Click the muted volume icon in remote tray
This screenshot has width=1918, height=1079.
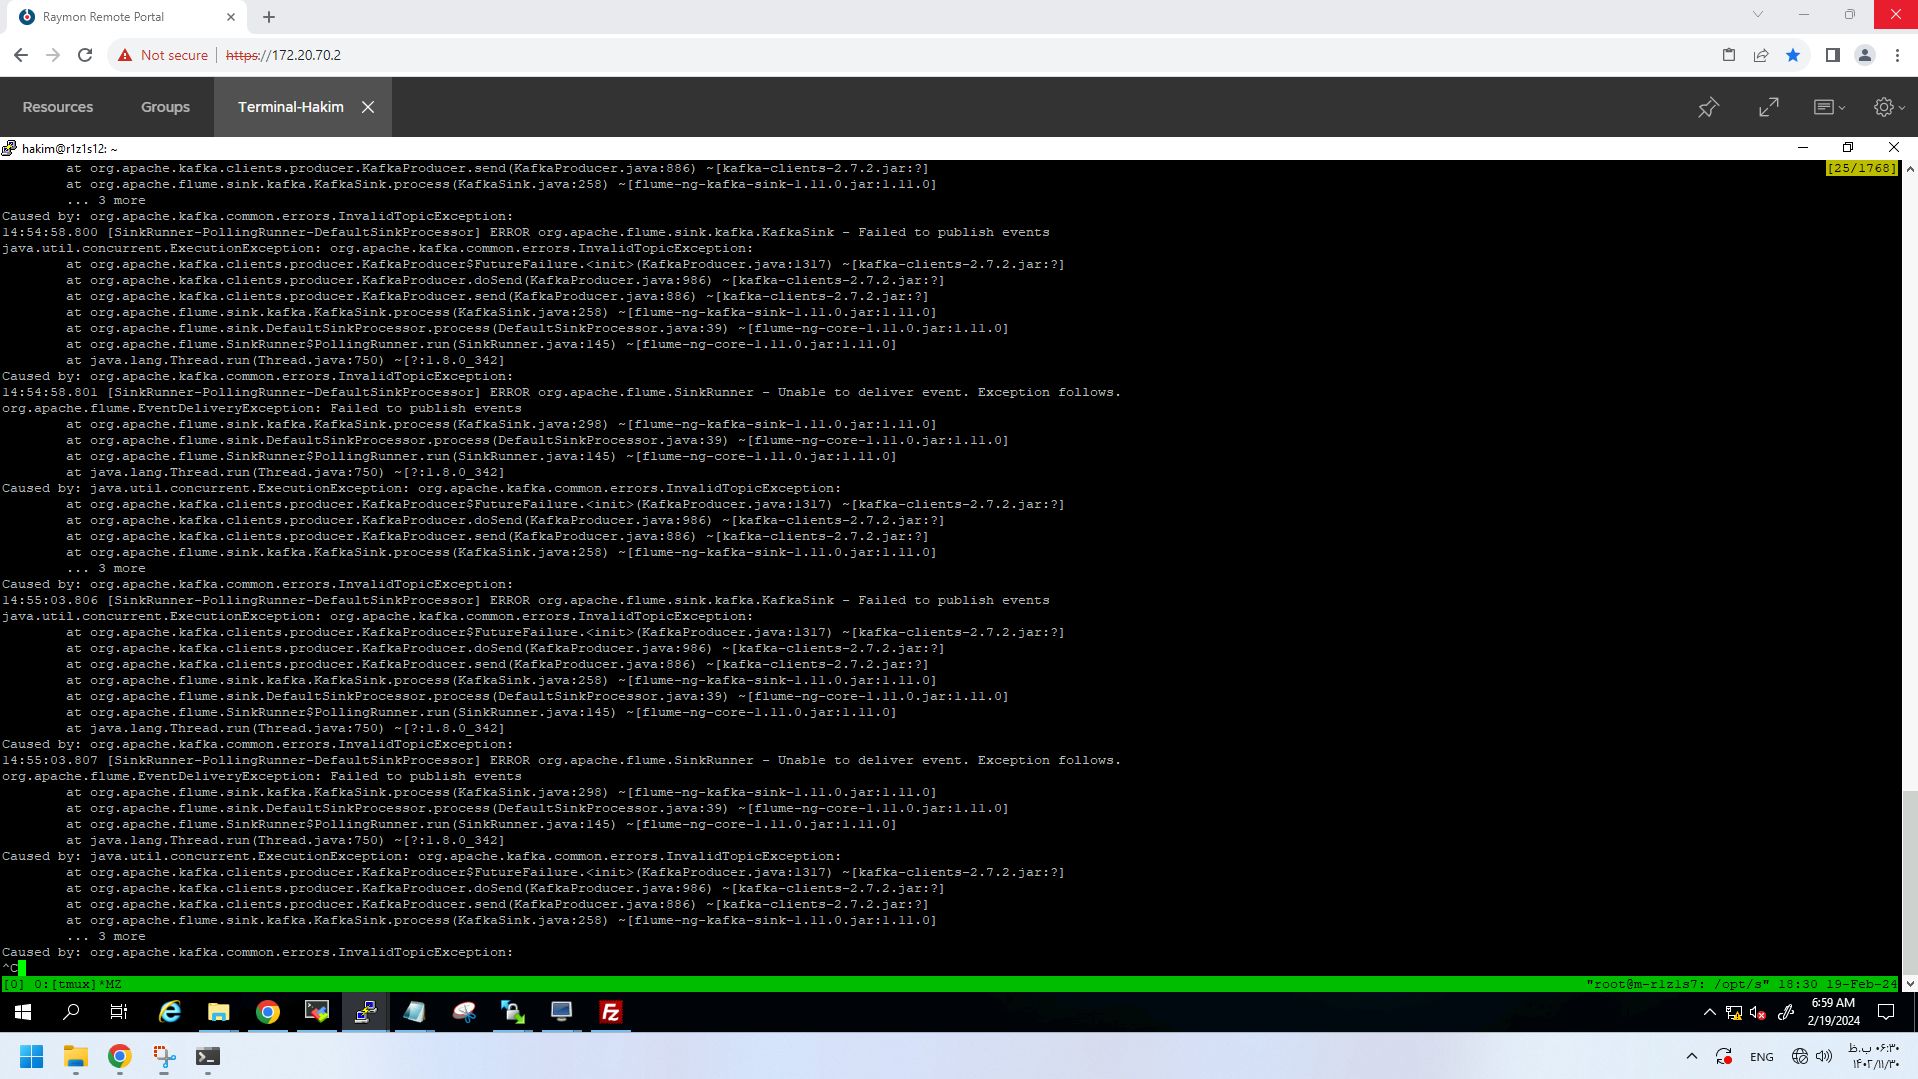(x=1758, y=1013)
